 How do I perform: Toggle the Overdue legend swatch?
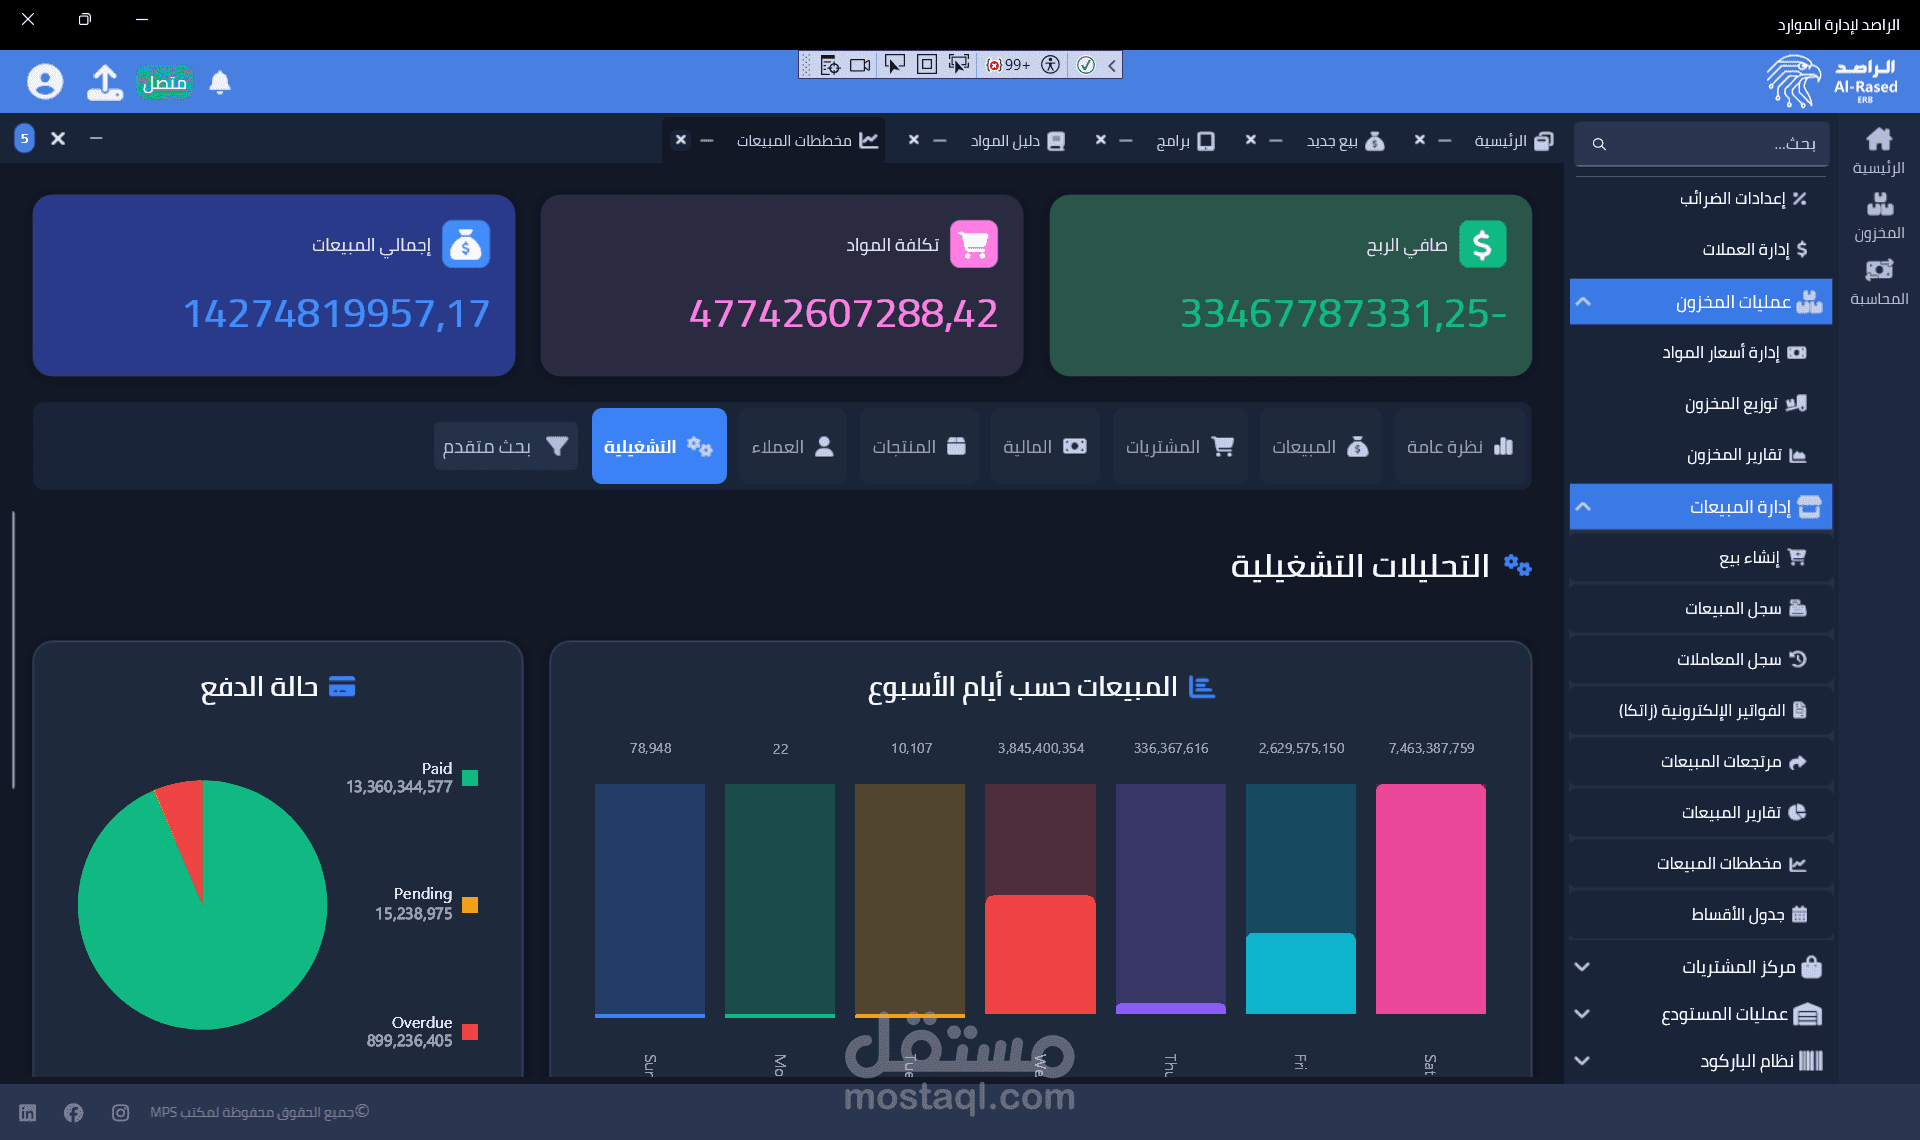[470, 1032]
